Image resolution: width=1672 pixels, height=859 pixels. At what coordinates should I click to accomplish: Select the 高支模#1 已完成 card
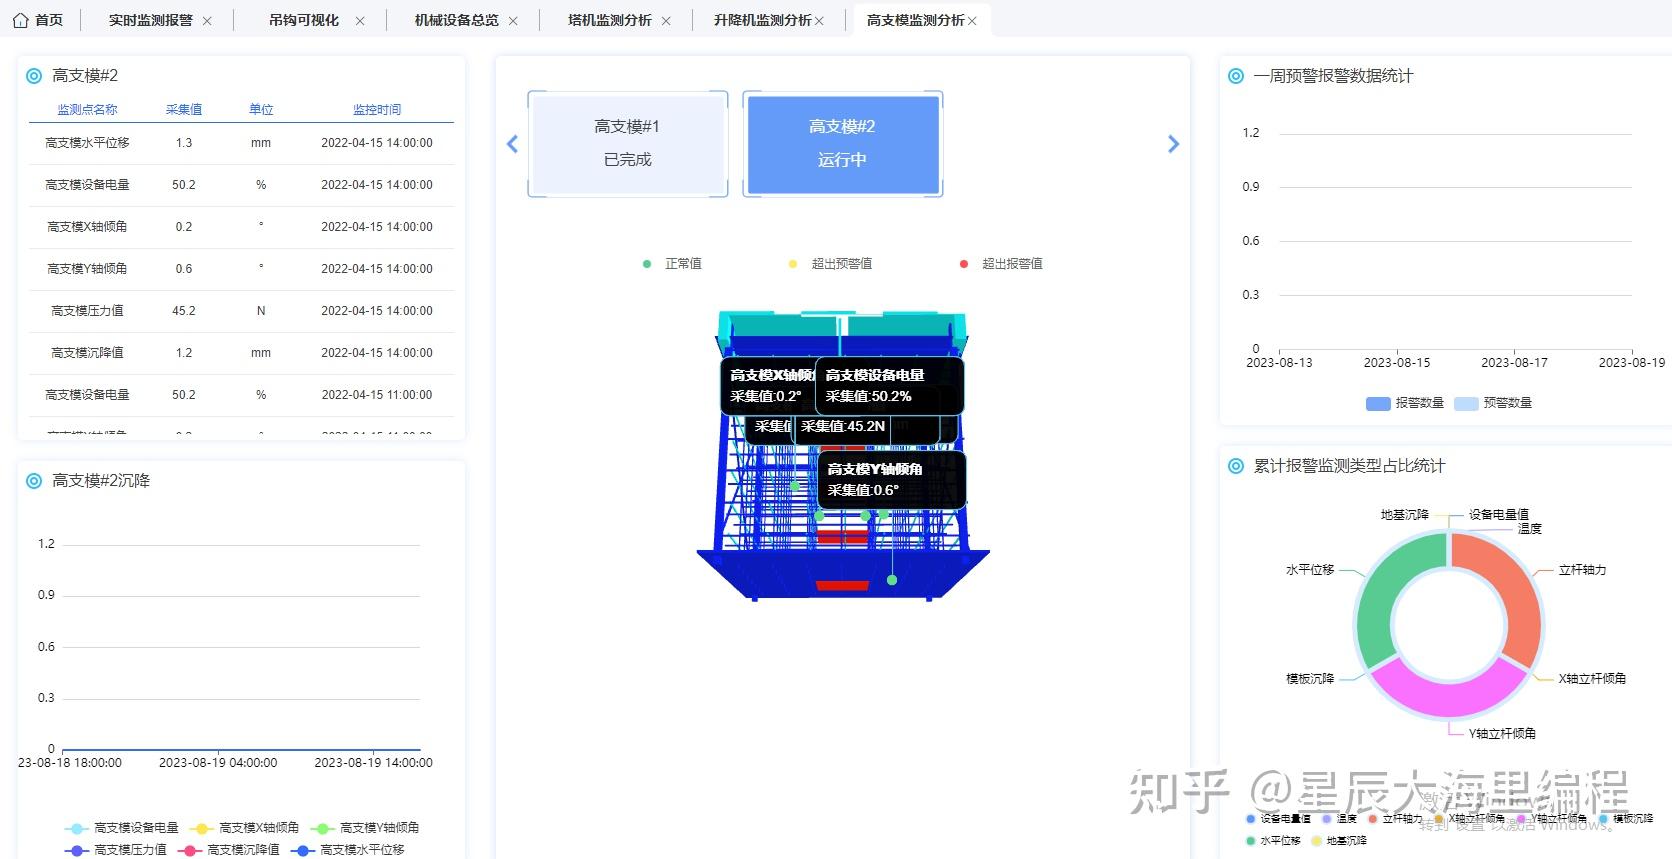pos(628,144)
